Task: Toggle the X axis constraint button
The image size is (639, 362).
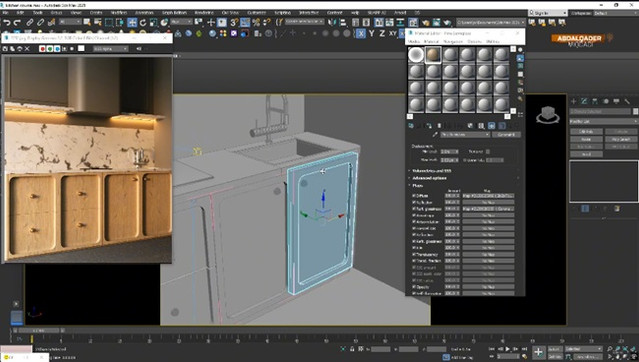Action: tap(361, 33)
